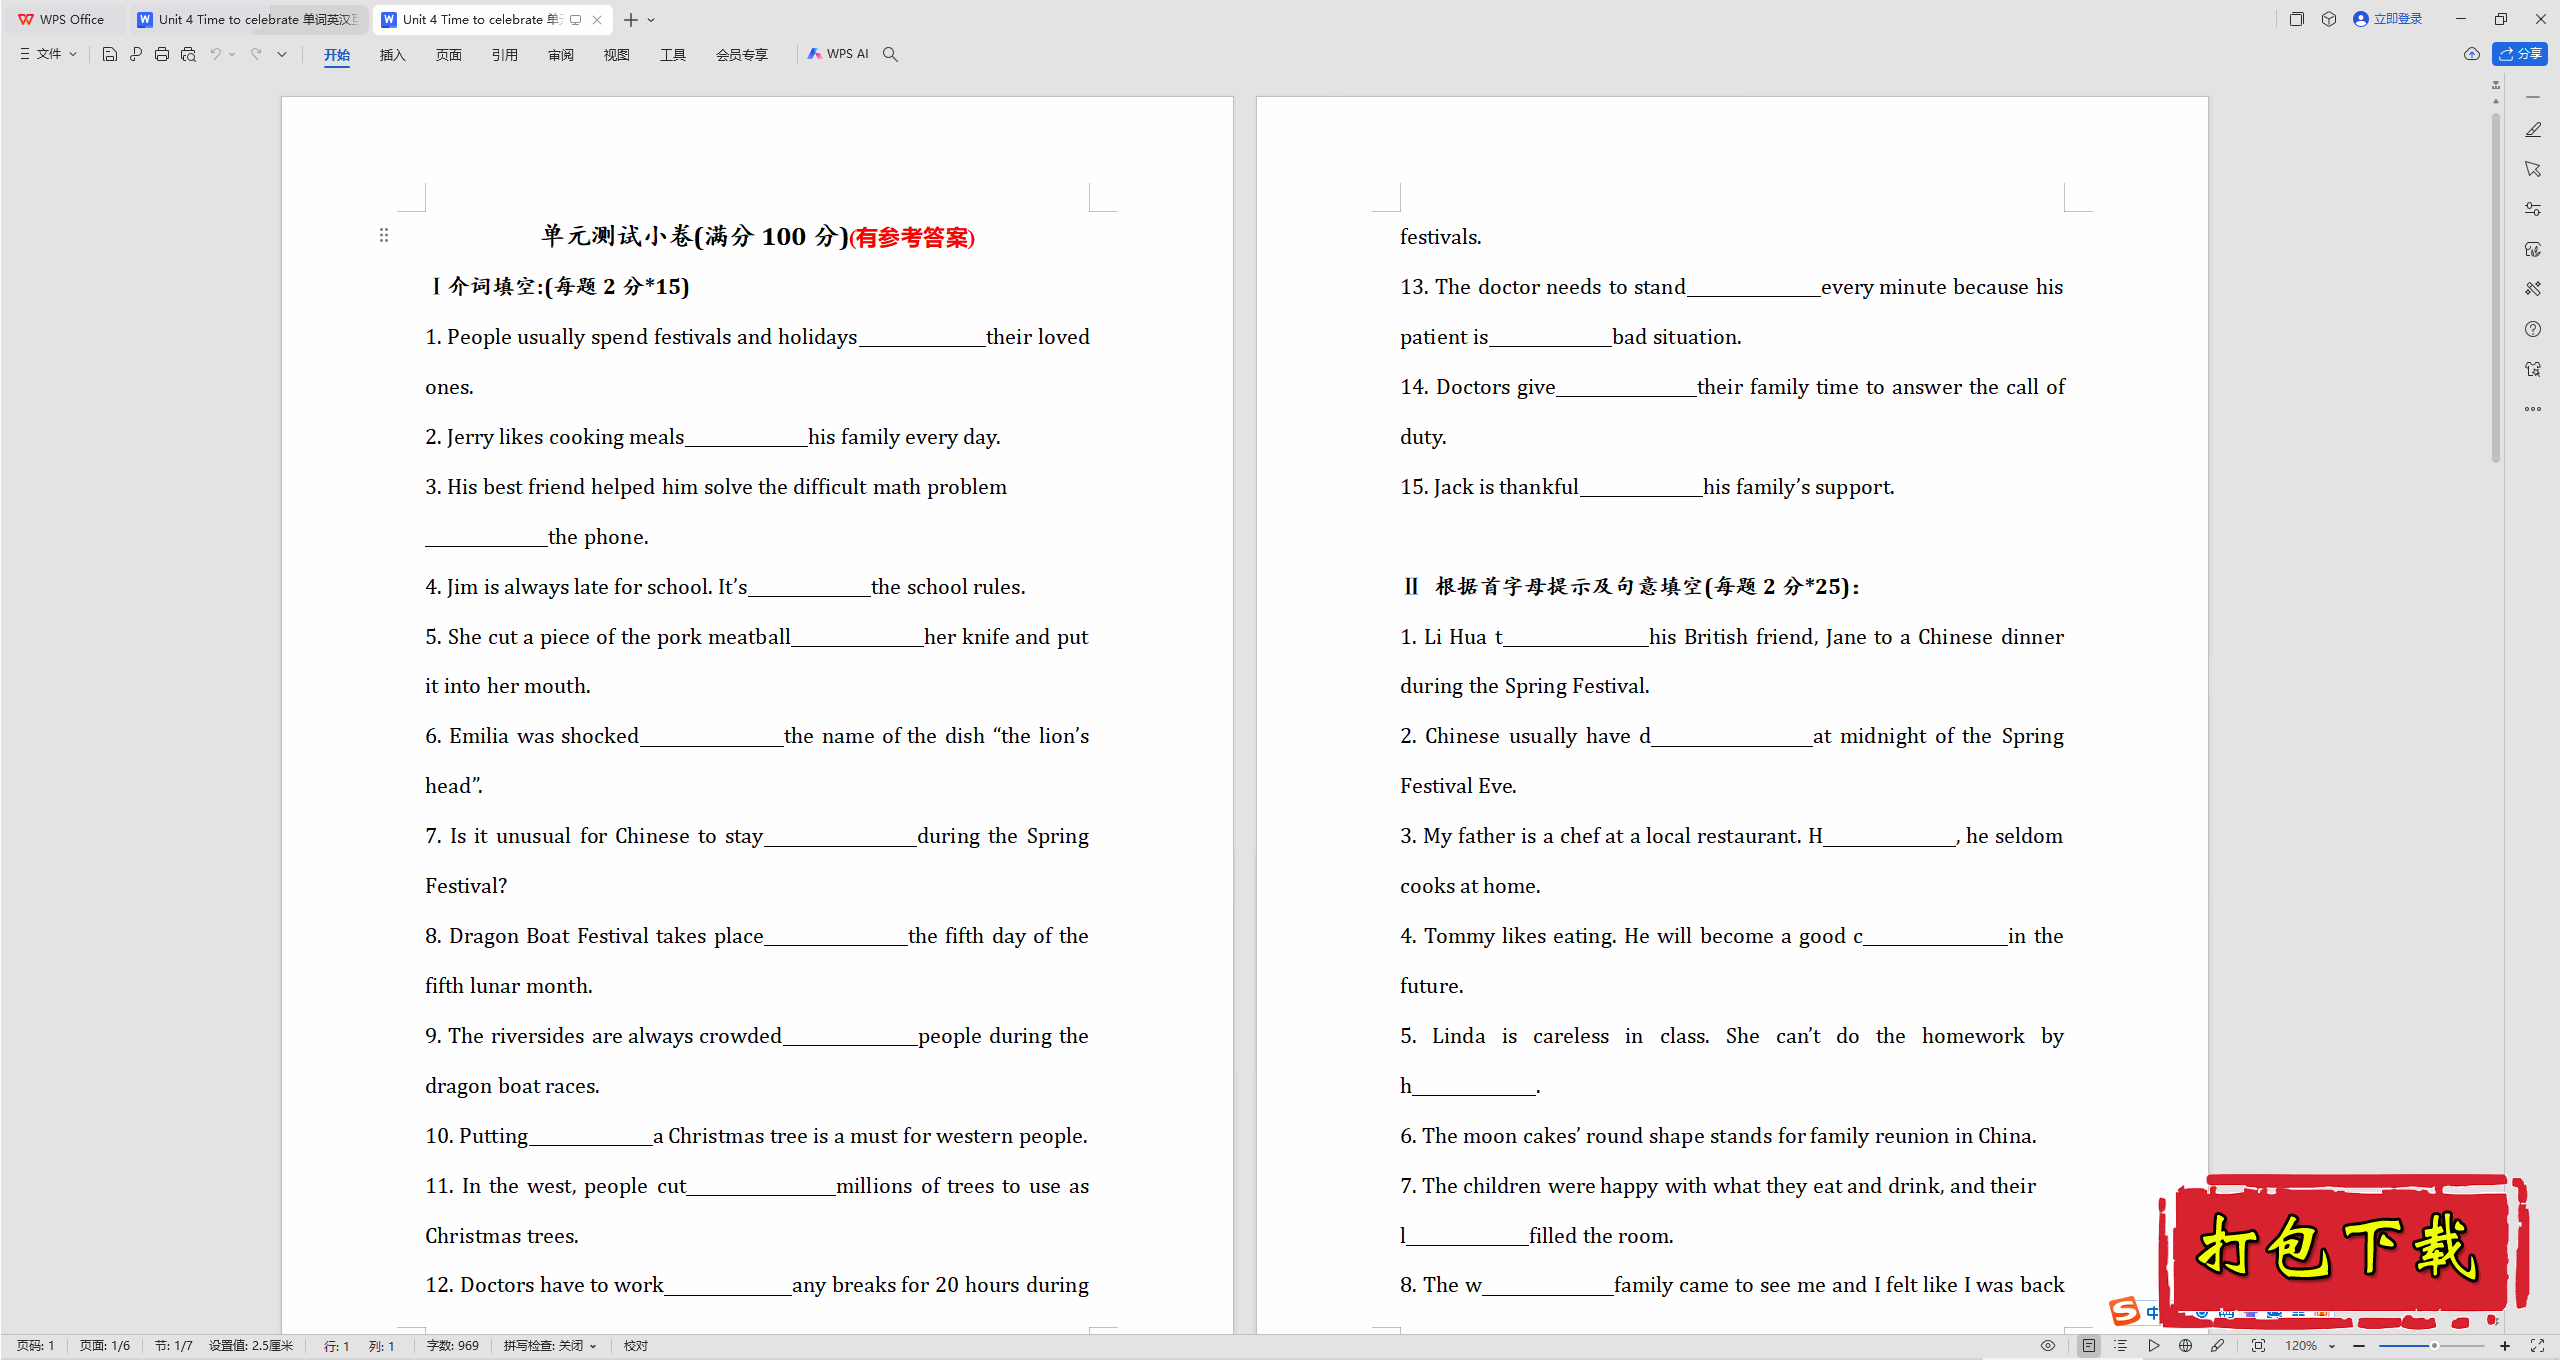The height and width of the screenshot is (1360, 2560).
Task: Select the 页面 ribbon tab
Action: tap(449, 55)
